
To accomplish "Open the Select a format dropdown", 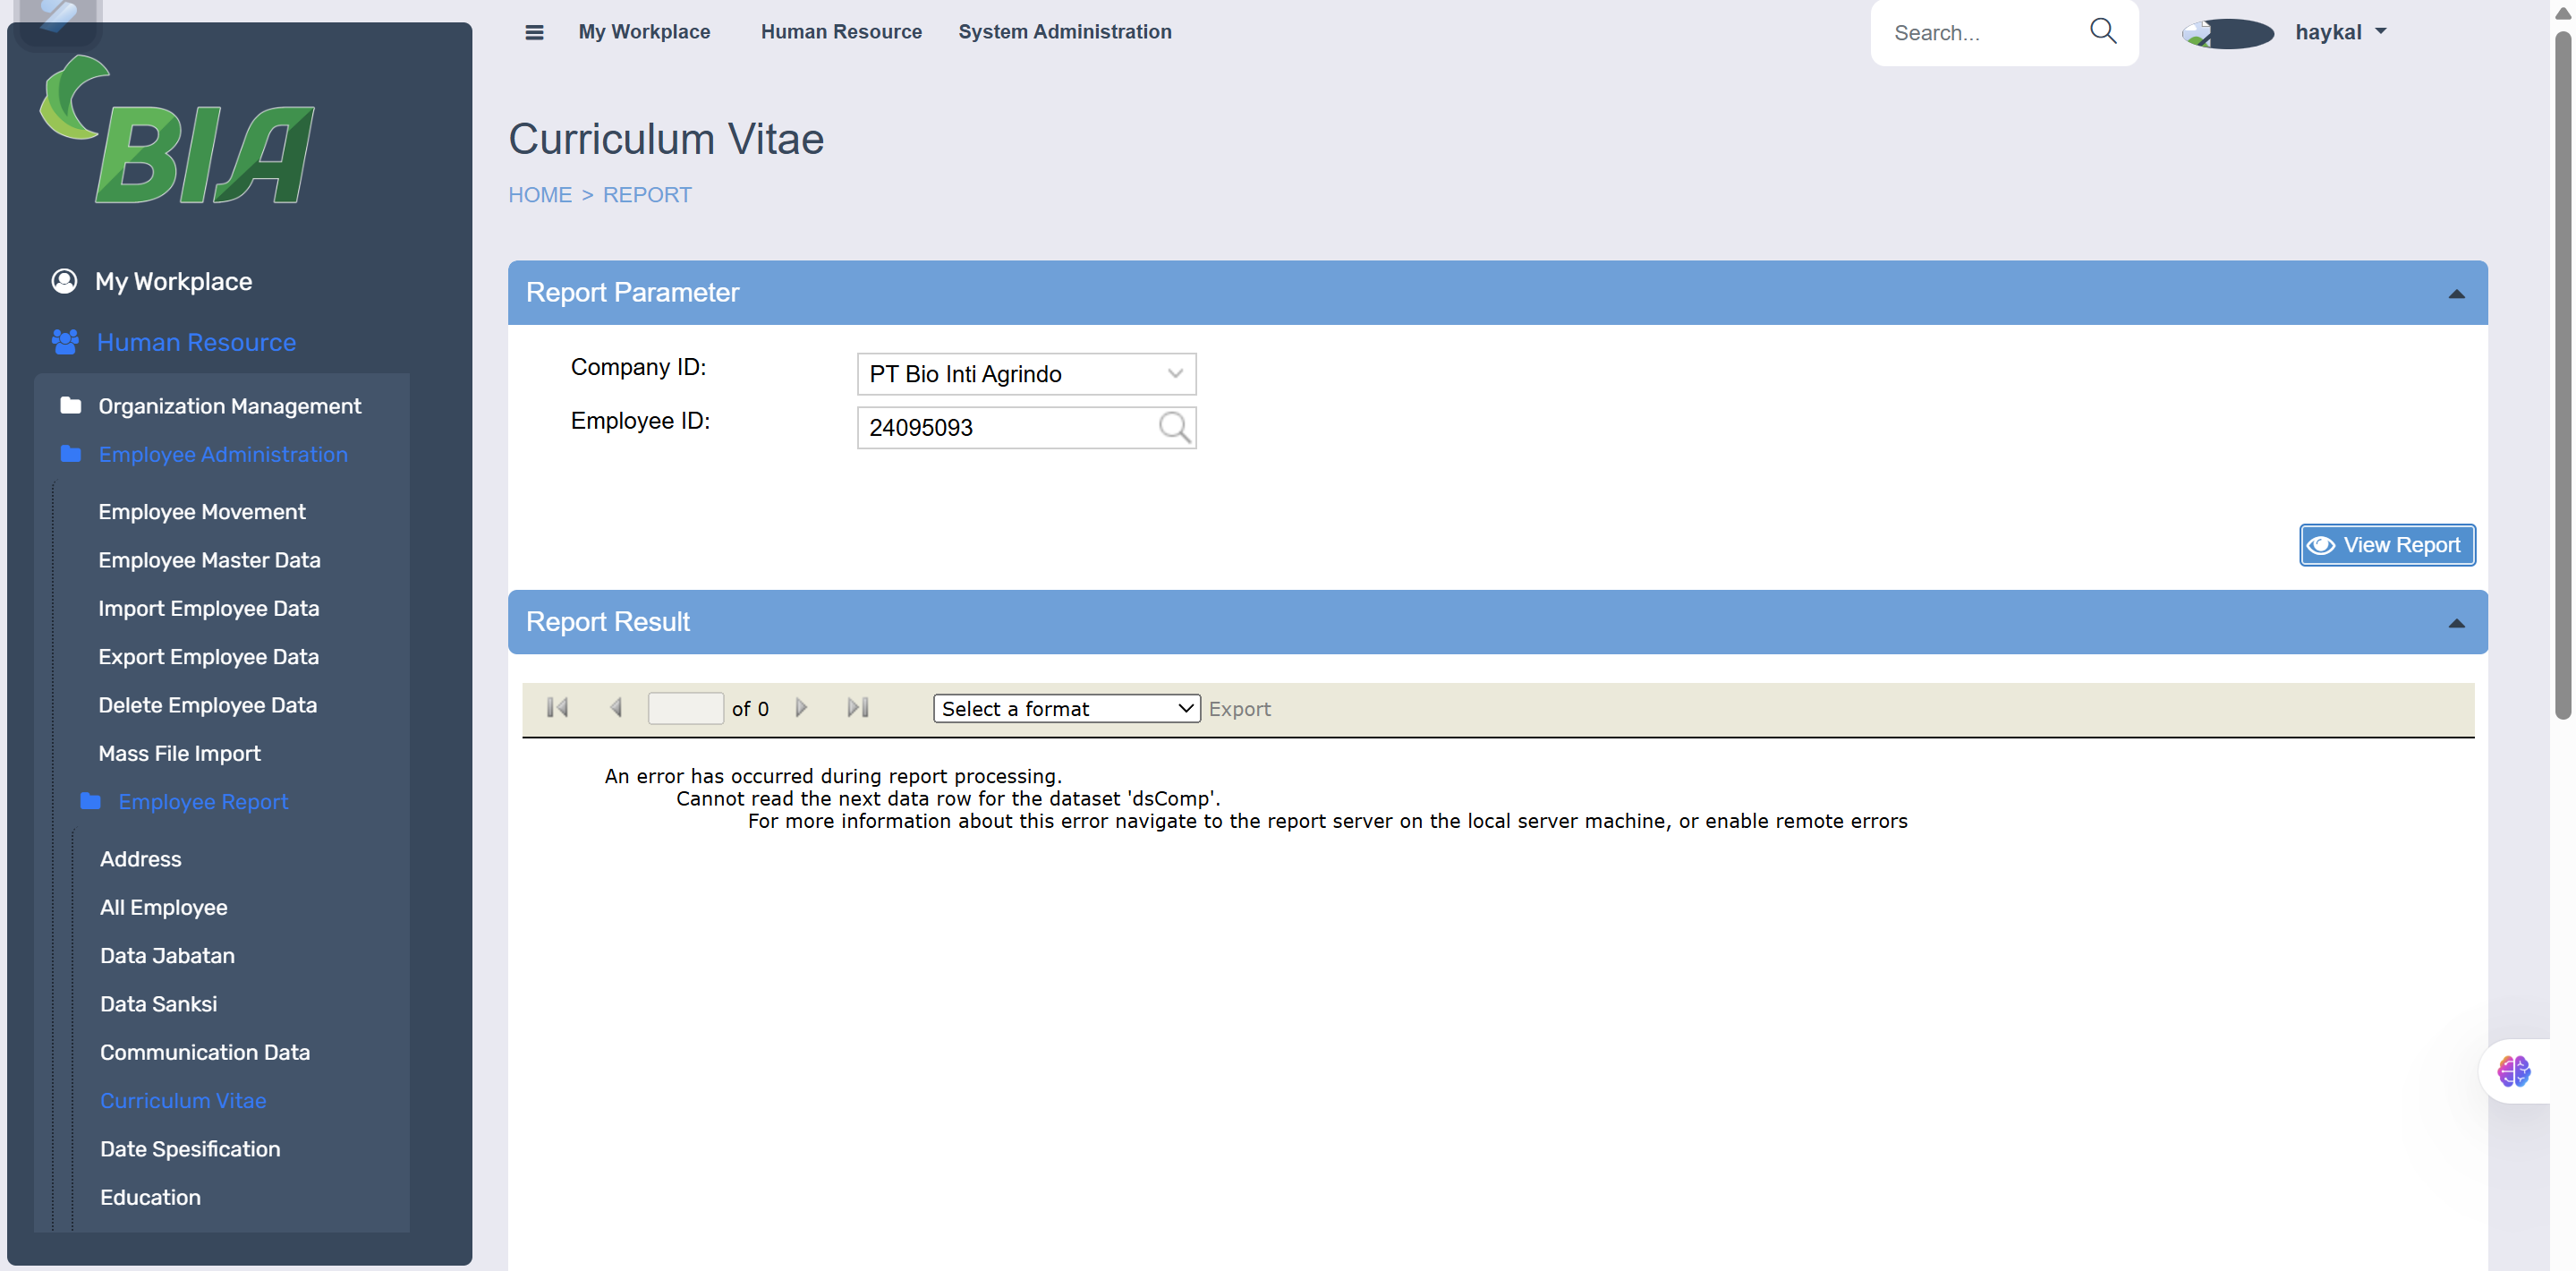I will coord(1066,708).
